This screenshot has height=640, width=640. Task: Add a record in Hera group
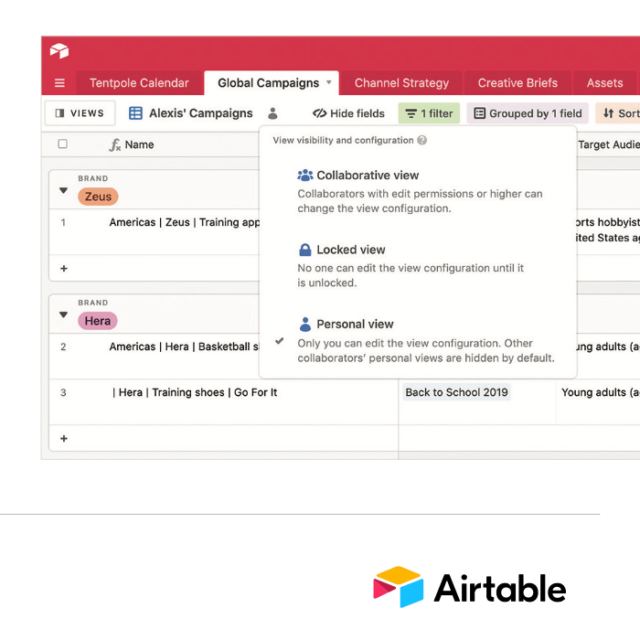pyautogui.click(x=64, y=438)
